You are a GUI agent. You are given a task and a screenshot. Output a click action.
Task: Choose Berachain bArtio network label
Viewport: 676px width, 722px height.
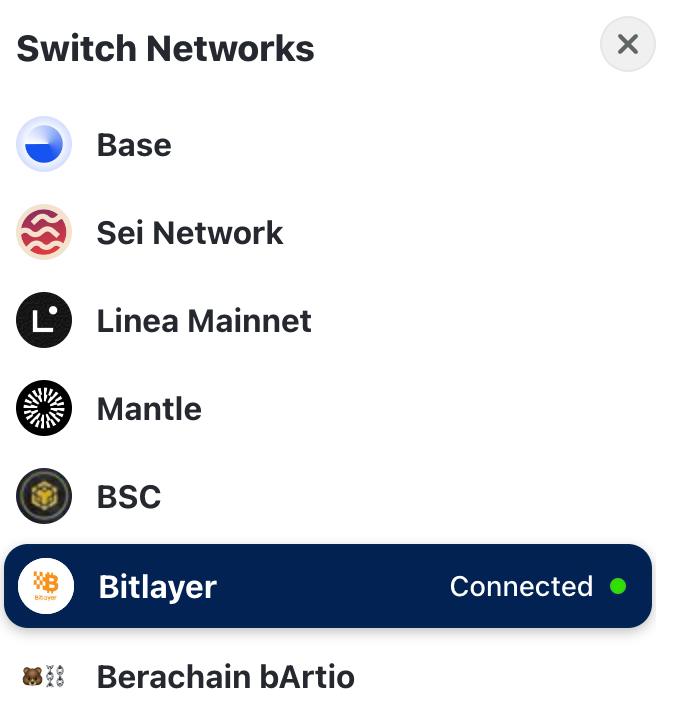point(226,677)
